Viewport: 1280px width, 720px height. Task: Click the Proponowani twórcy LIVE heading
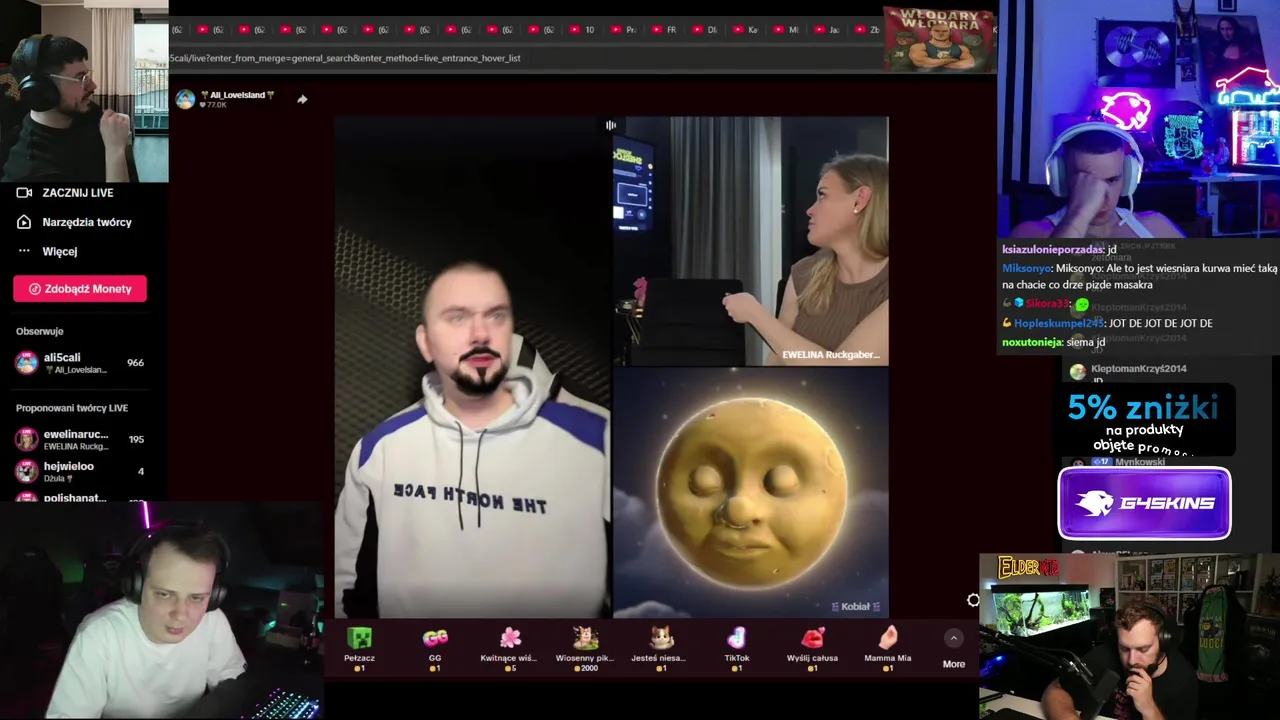(72, 408)
